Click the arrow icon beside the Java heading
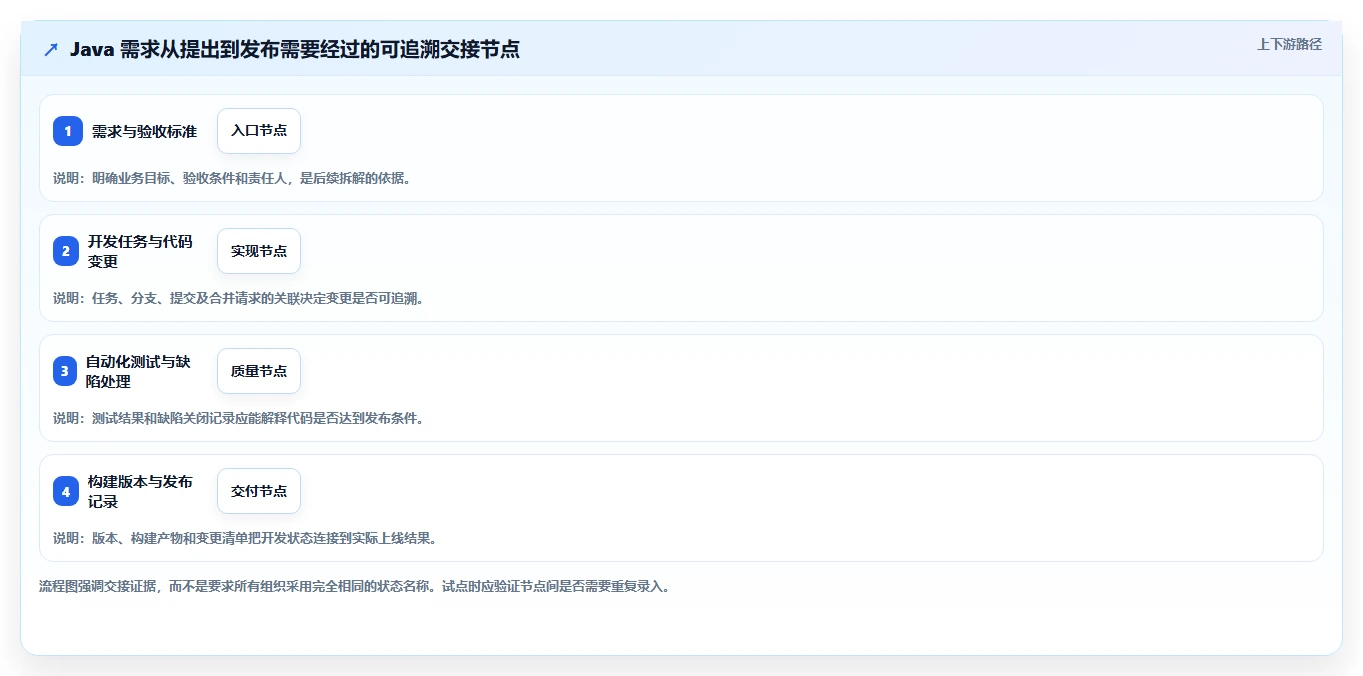Screen dimensions: 1363x676 click(x=51, y=49)
